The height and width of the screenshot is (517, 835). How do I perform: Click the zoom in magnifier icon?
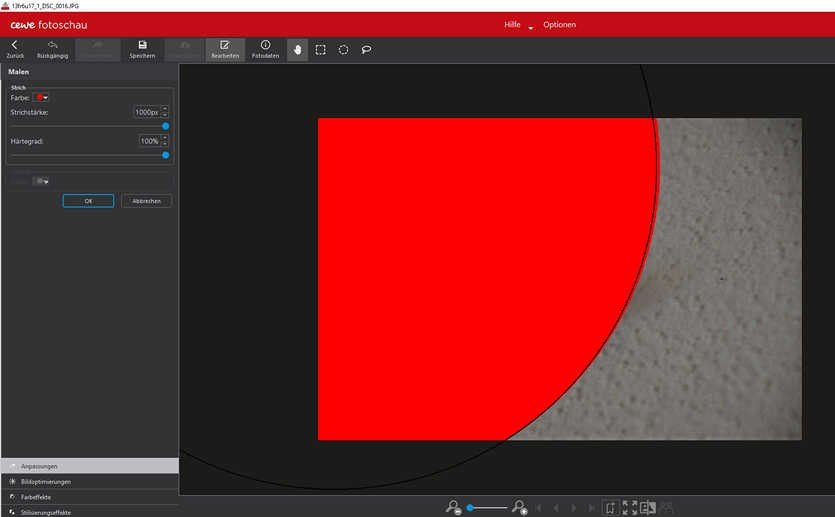(519, 508)
